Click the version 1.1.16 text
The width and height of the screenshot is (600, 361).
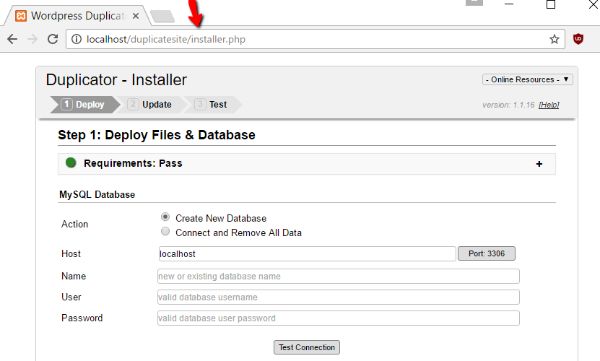point(508,105)
